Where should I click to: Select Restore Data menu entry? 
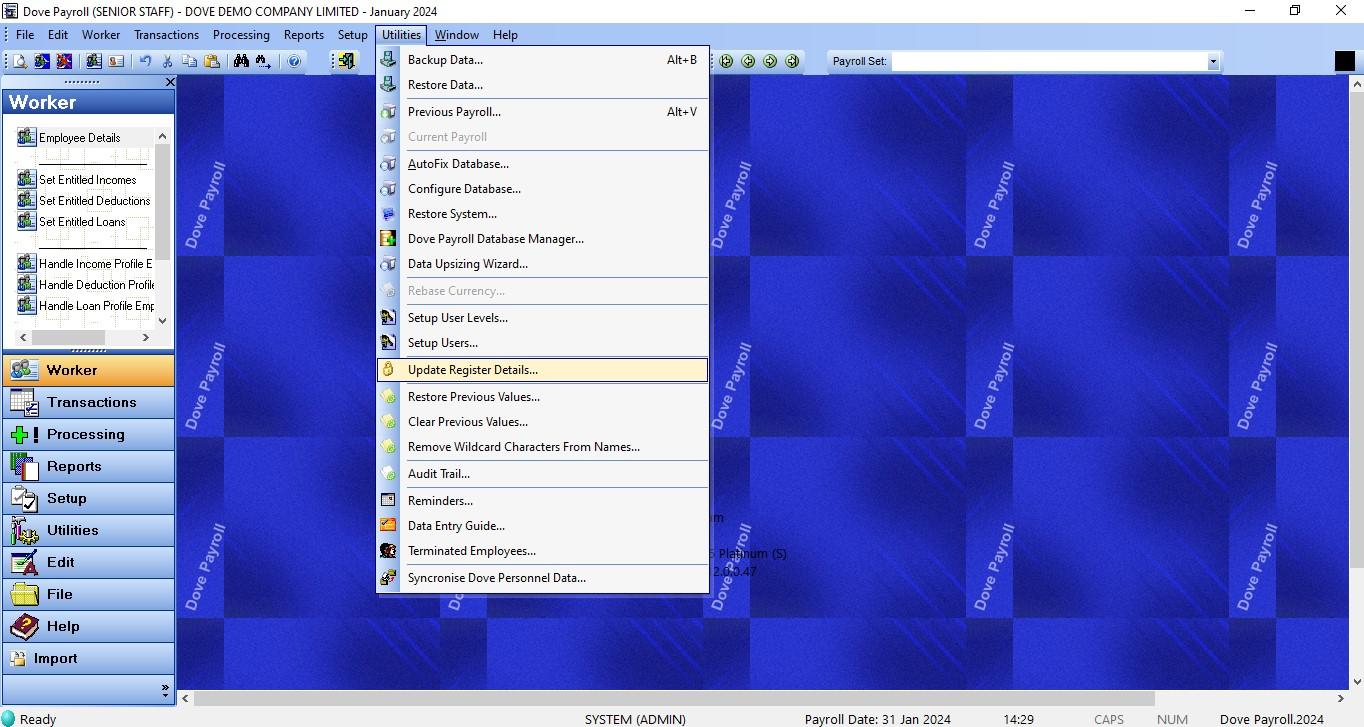[x=543, y=85]
